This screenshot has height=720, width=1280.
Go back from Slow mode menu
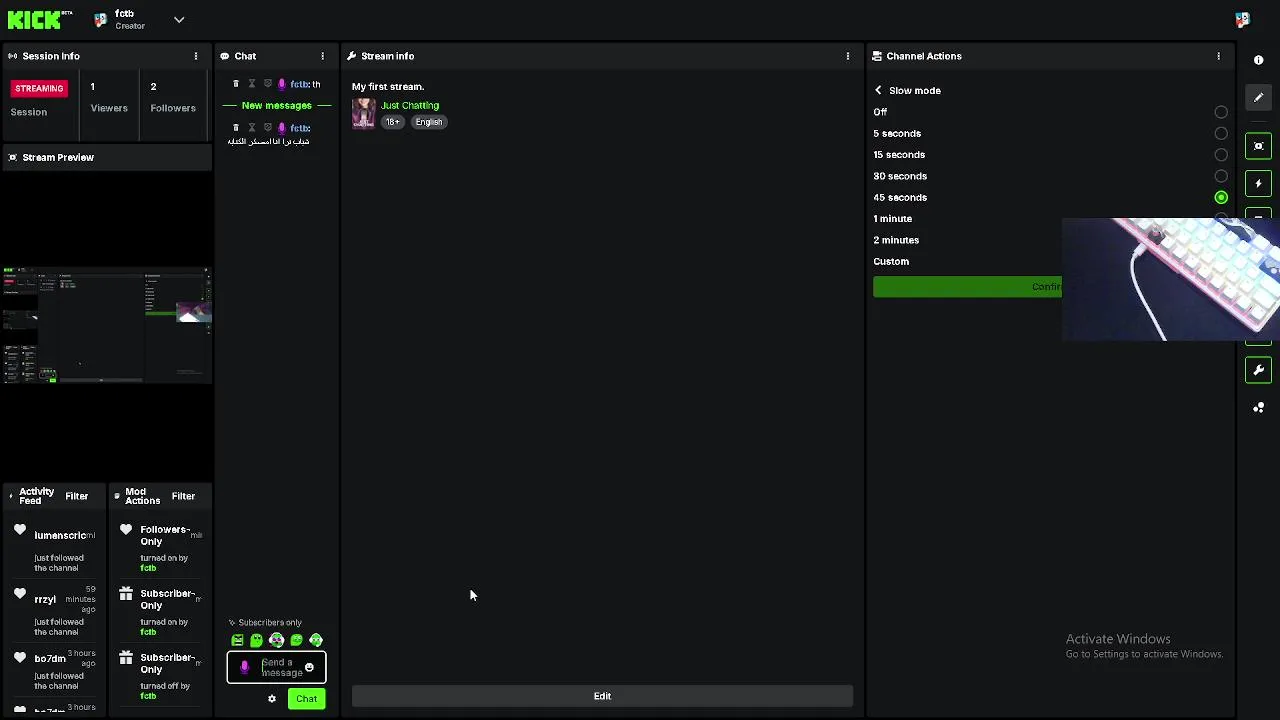[878, 90]
